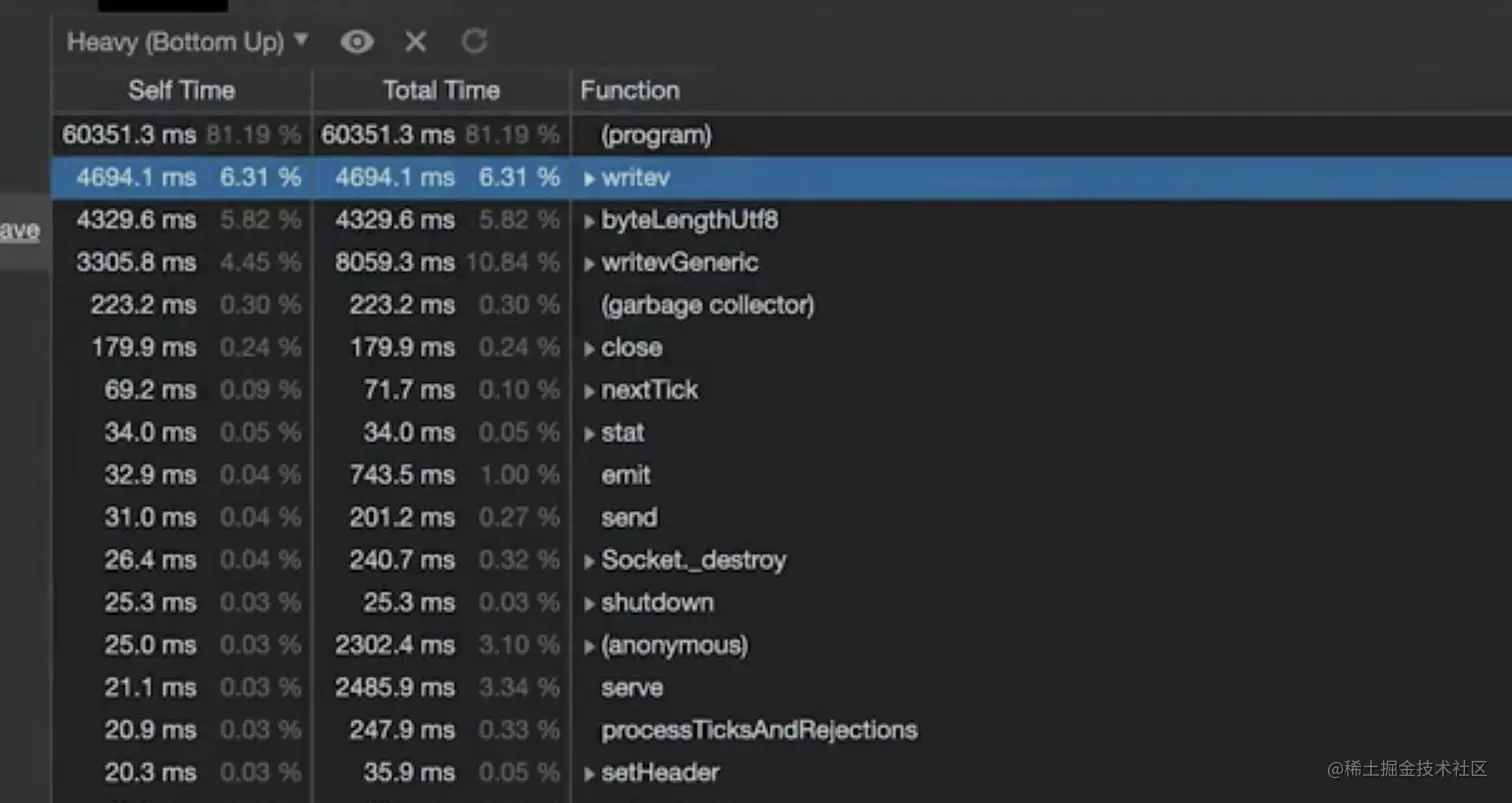Expand the shutdown function row
Image resolution: width=1512 pixels, height=803 pixels.
click(x=589, y=604)
